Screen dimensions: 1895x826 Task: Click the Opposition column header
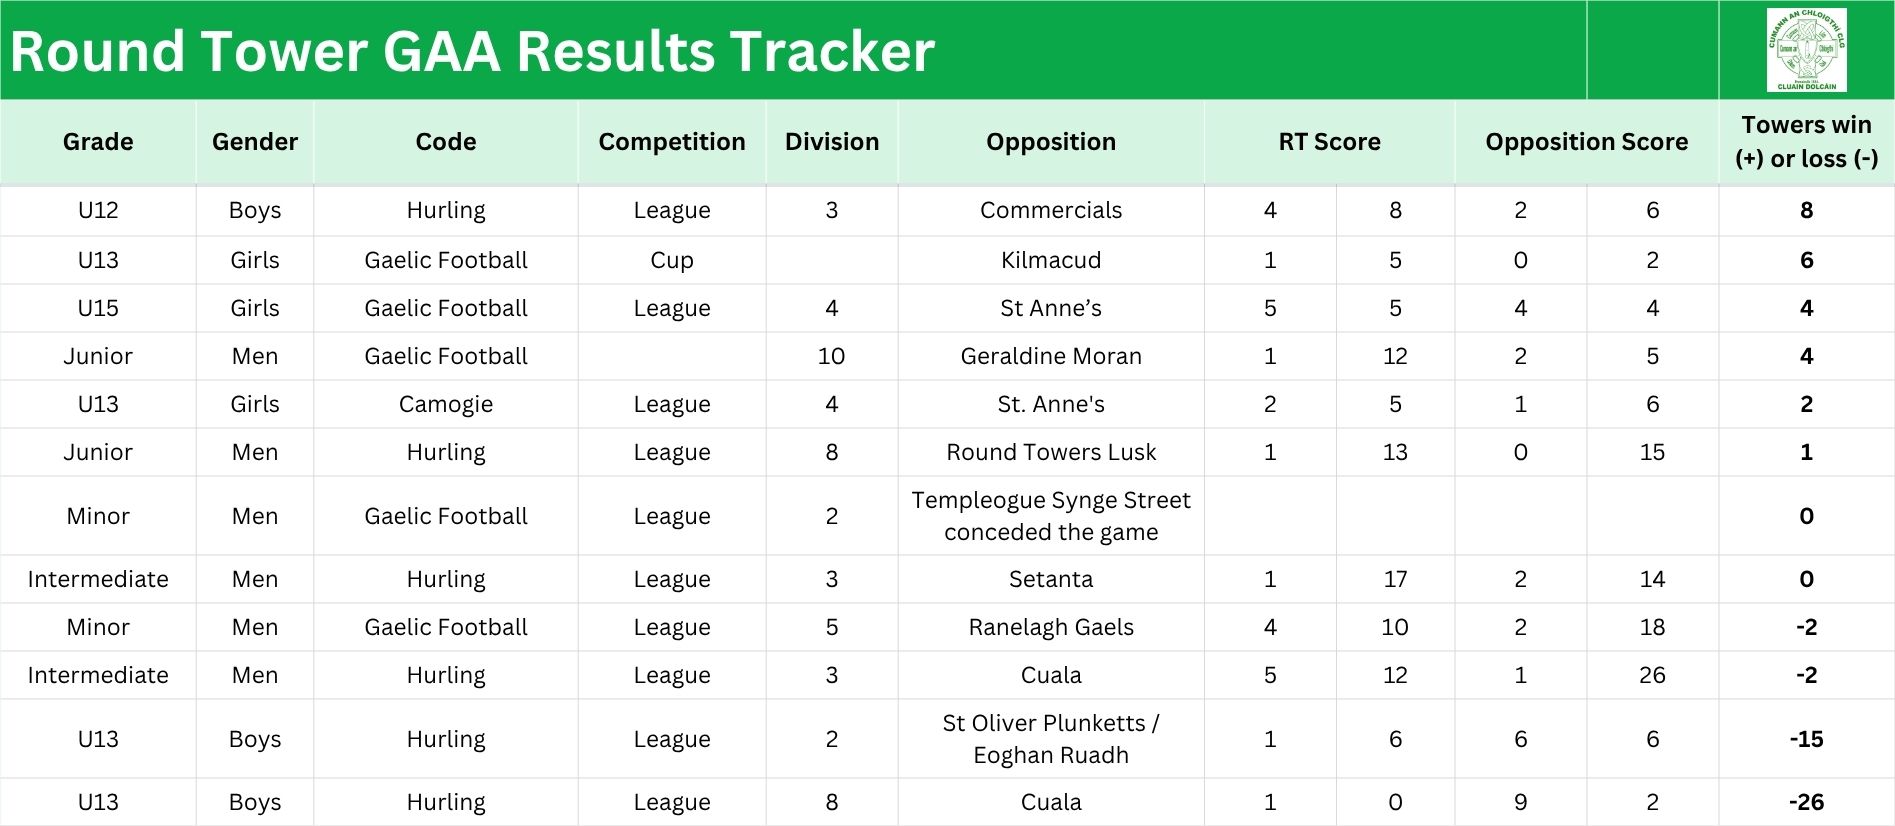[x=1051, y=142]
